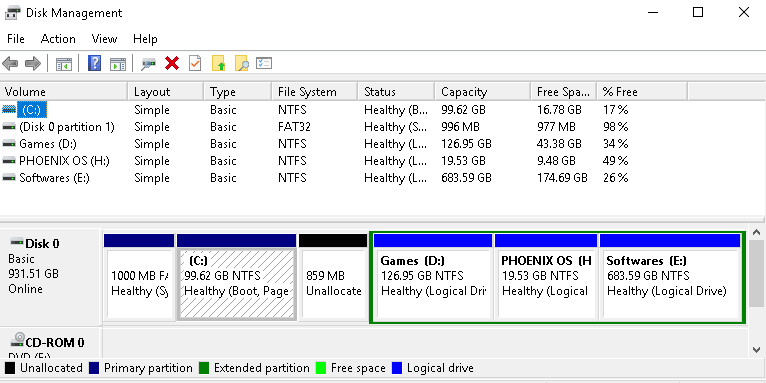Click the 16.78 GB free space cell

559,110
